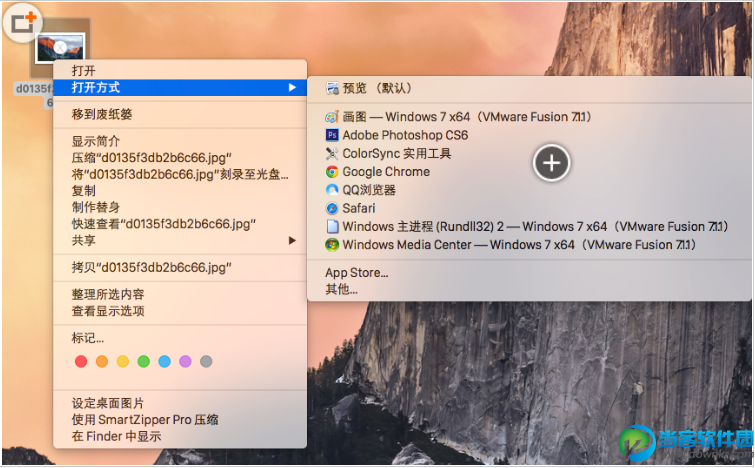Click the Windows Media Center icon

[332, 245]
